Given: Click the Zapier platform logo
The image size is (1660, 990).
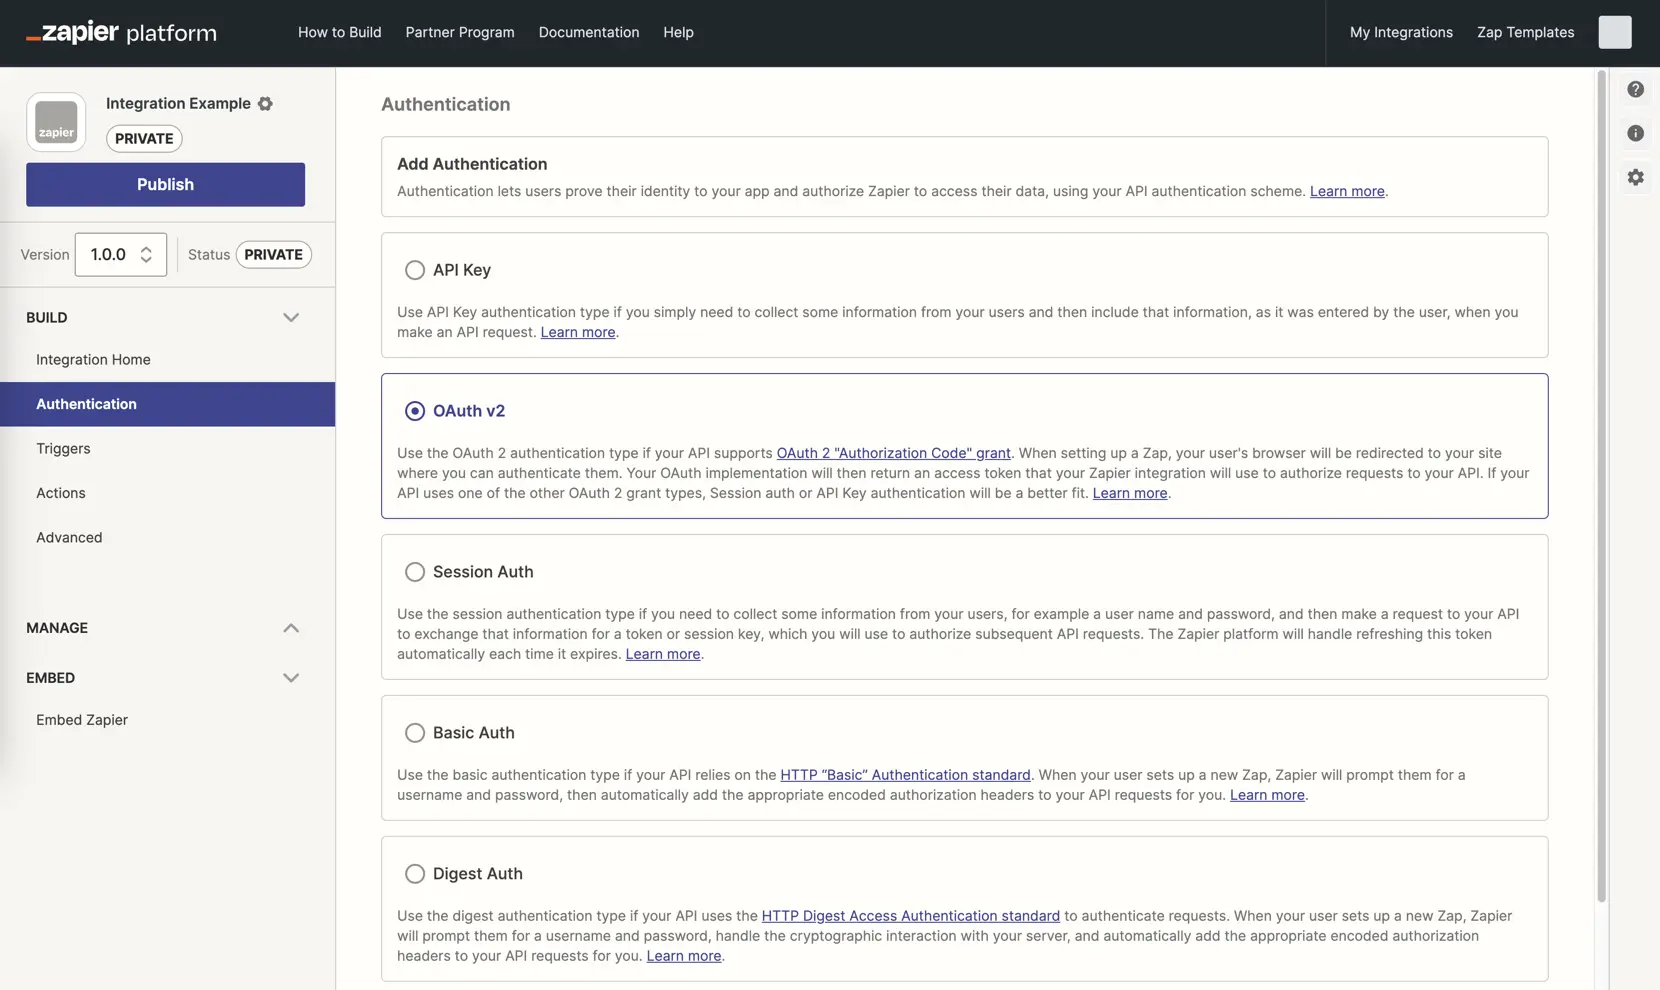Looking at the screenshot, I should [x=121, y=32].
